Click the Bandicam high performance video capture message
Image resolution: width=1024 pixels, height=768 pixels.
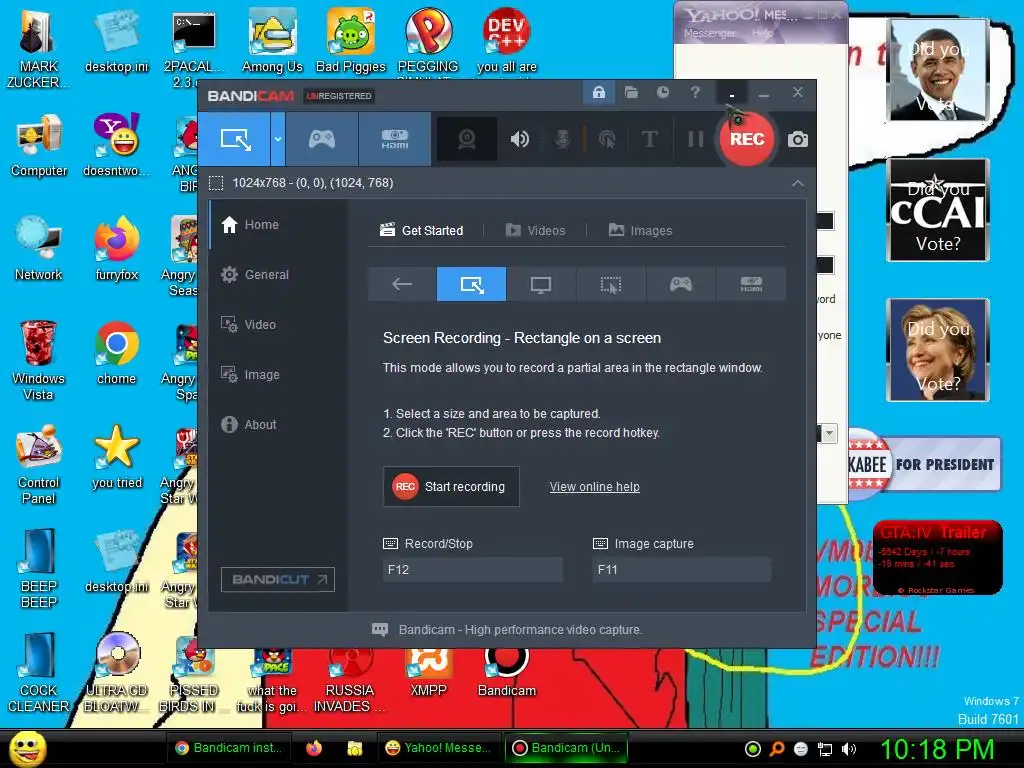(520, 630)
